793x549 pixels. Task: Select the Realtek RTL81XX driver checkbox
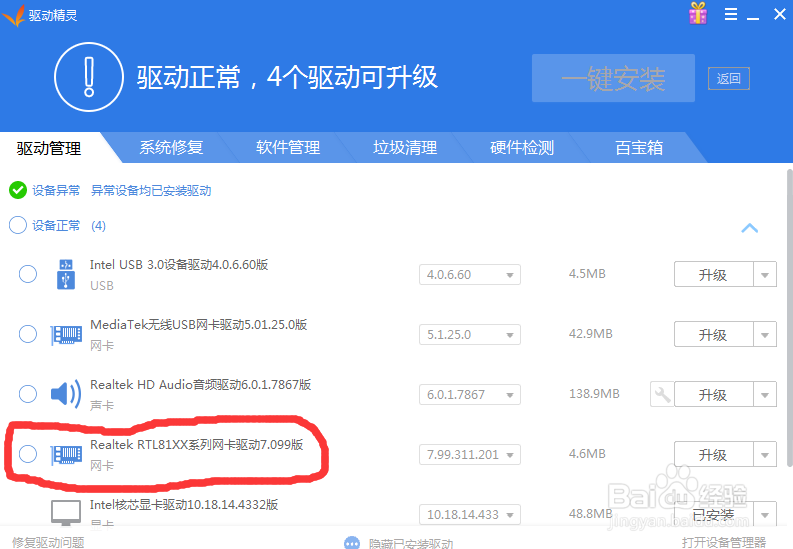click(28, 454)
